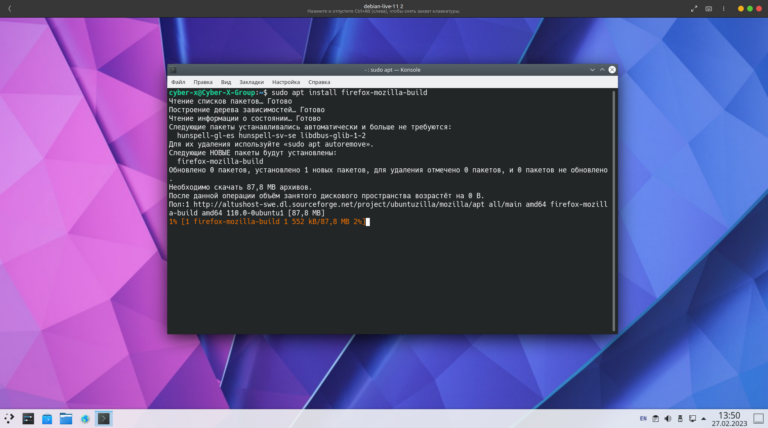Click 'sudo apt autoremove' hint line
The width and height of the screenshot is (768, 428).
[x=271, y=144]
